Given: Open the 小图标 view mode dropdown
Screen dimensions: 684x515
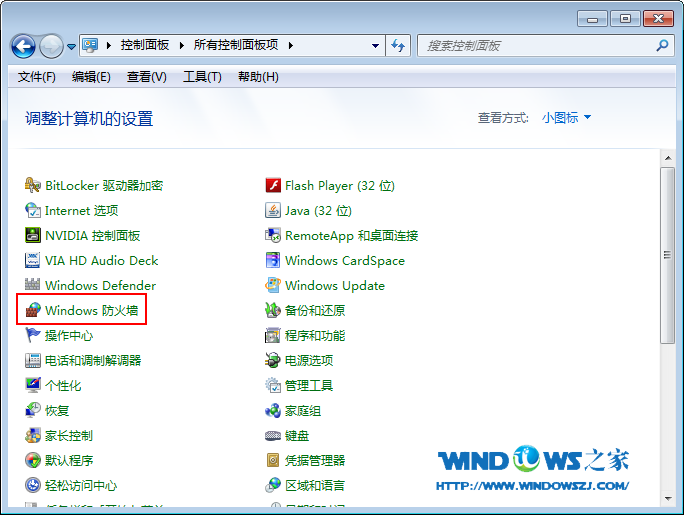Looking at the screenshot, I should tap(566, 117).
